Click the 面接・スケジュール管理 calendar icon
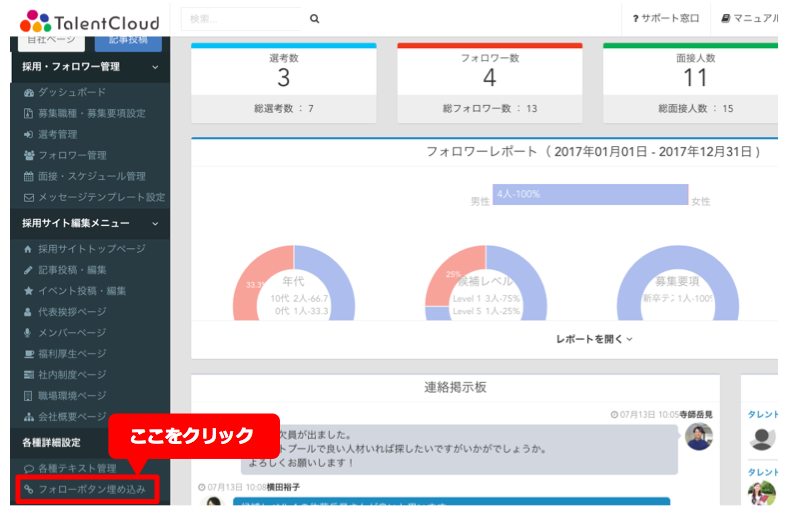 click(29, 176)
